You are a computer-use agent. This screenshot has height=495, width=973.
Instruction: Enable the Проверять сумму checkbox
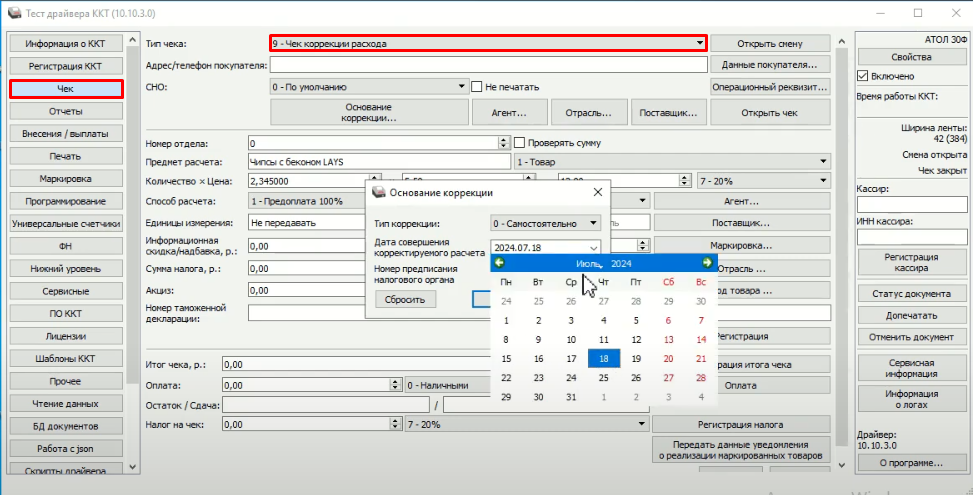coord(519,143)
